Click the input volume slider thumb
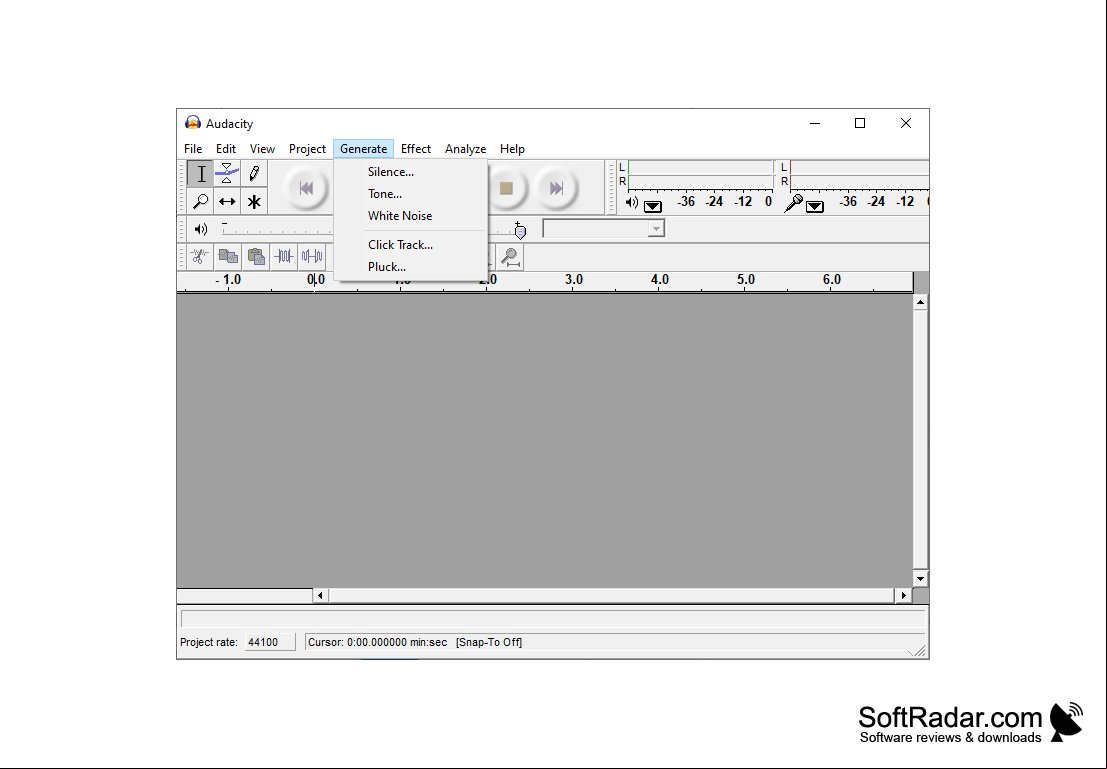 520,230
